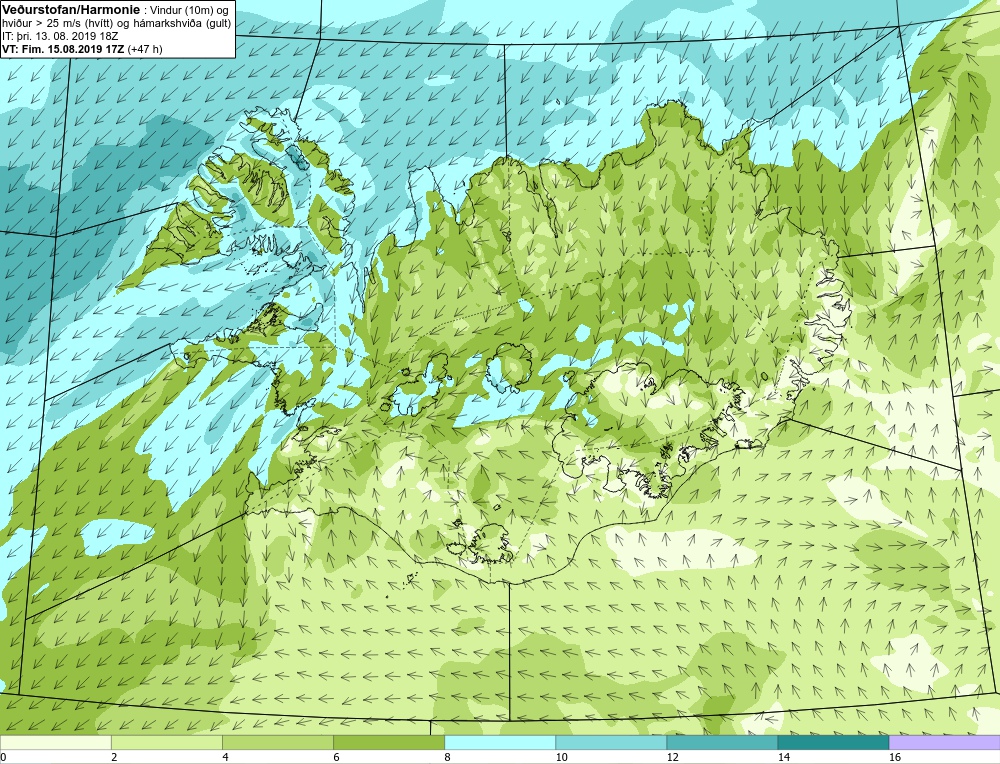Viewport: 1000px width, 764px height.
Task: Click the 'Veðurstofan/Harmonie' title text
Action: tap(70, 10)
